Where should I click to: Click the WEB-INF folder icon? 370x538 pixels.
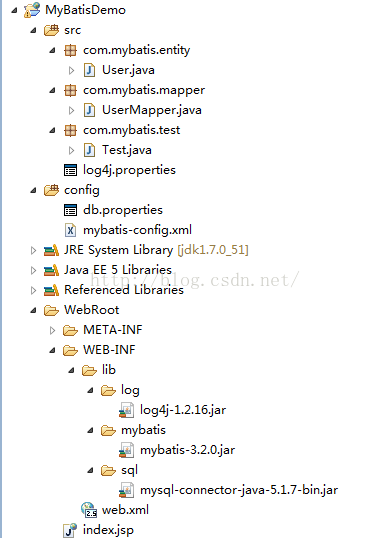tap(70, 350)
